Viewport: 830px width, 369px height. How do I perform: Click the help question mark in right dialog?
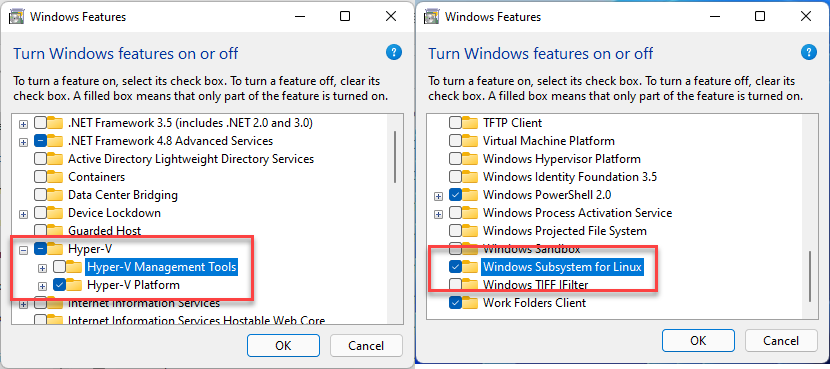point(809,52)
